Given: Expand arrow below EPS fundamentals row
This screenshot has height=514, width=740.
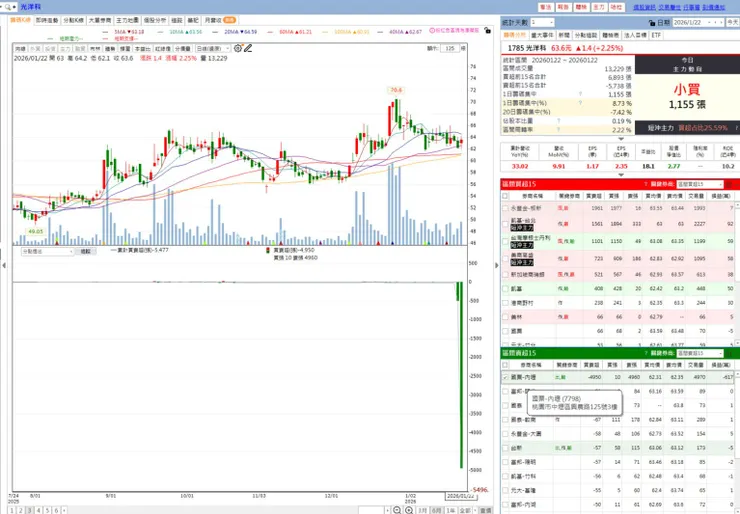Looking at the screenshot, I should click(621, 175).
